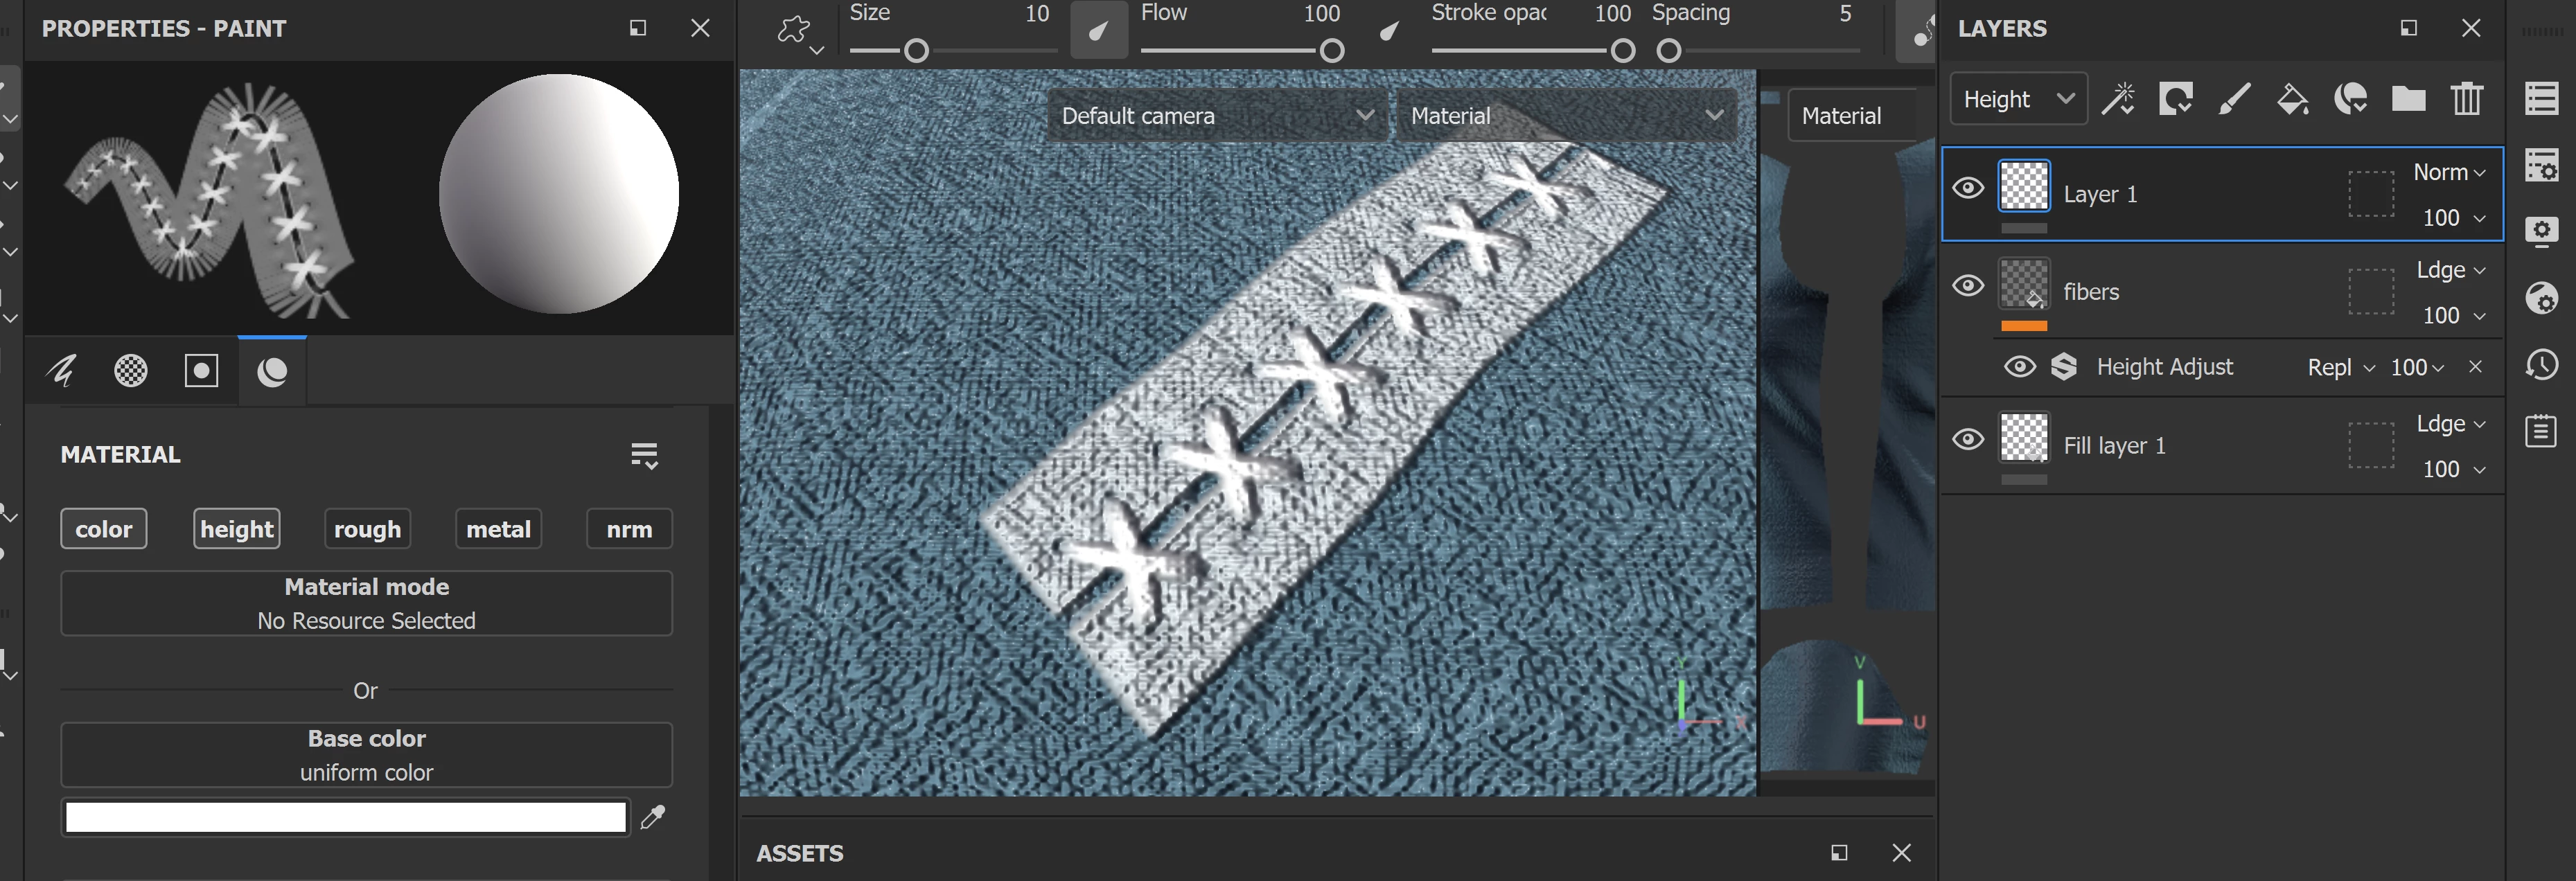
Task: Click the Base color uniform color button
Action: pyautogui.click(x=366, y=755)
